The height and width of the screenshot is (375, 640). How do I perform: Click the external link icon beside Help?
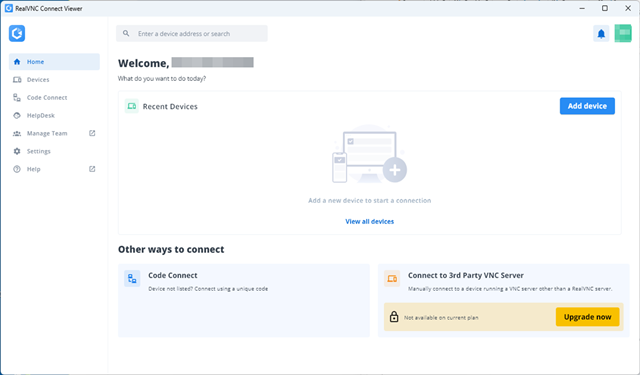[92, 169]
